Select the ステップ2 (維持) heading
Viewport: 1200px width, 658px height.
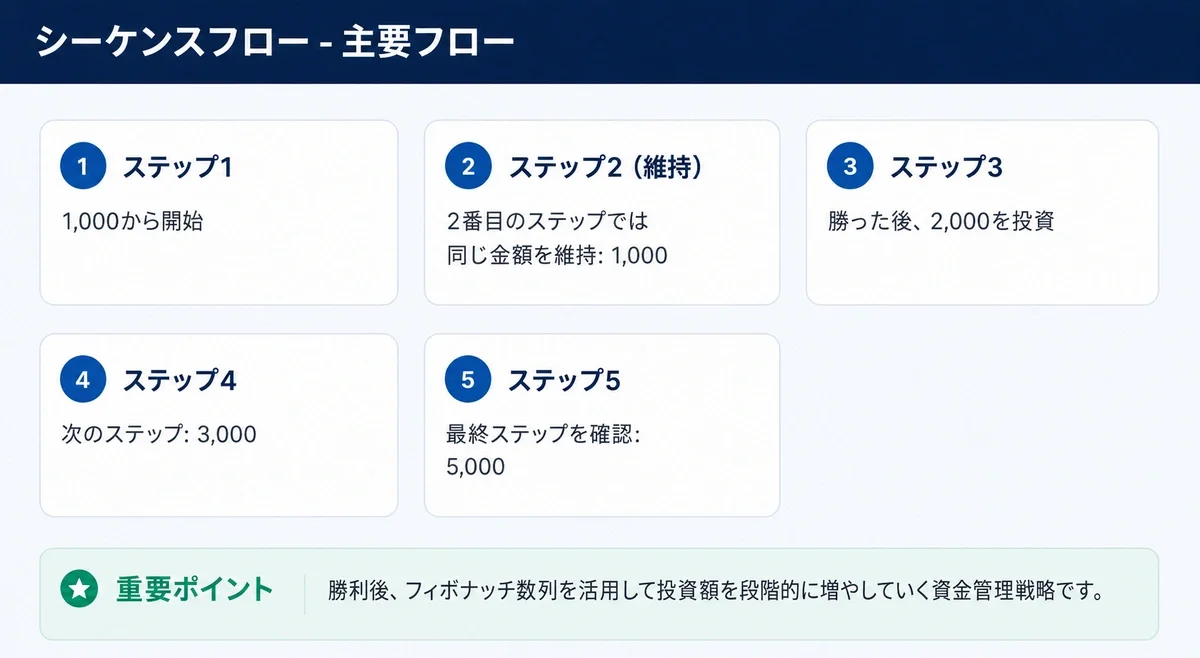[x=606, y=167]
